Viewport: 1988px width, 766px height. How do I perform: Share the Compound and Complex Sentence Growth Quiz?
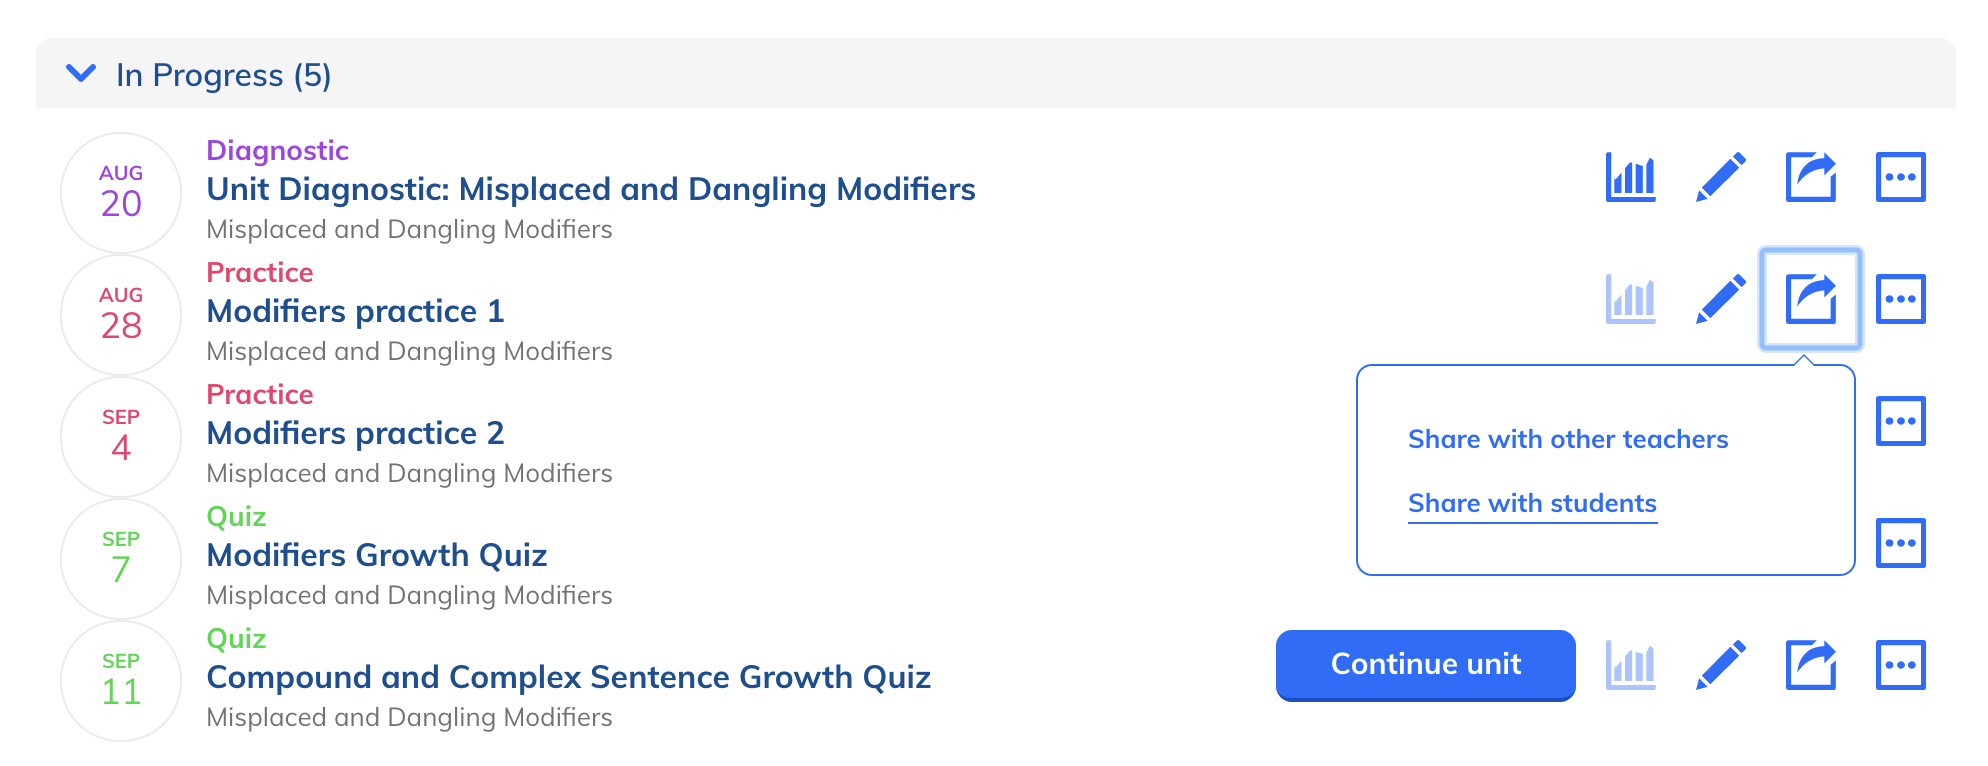click(1811, 665)
